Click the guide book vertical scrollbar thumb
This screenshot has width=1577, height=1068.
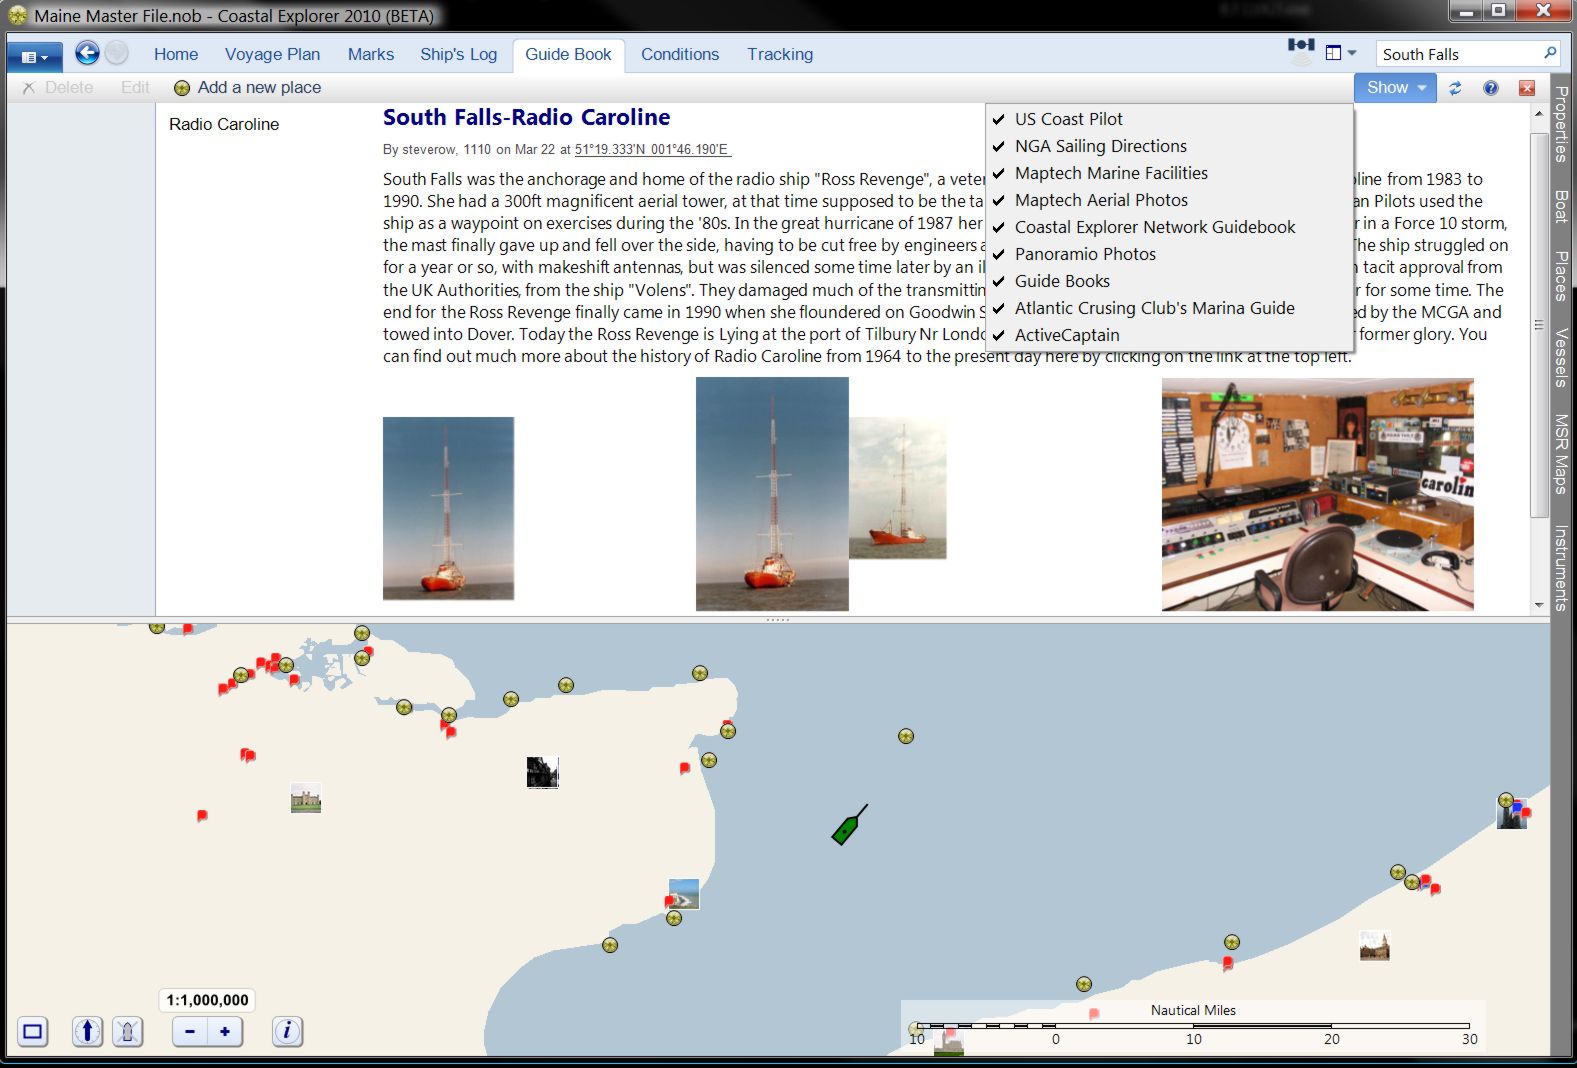[x=1539, y=325]
